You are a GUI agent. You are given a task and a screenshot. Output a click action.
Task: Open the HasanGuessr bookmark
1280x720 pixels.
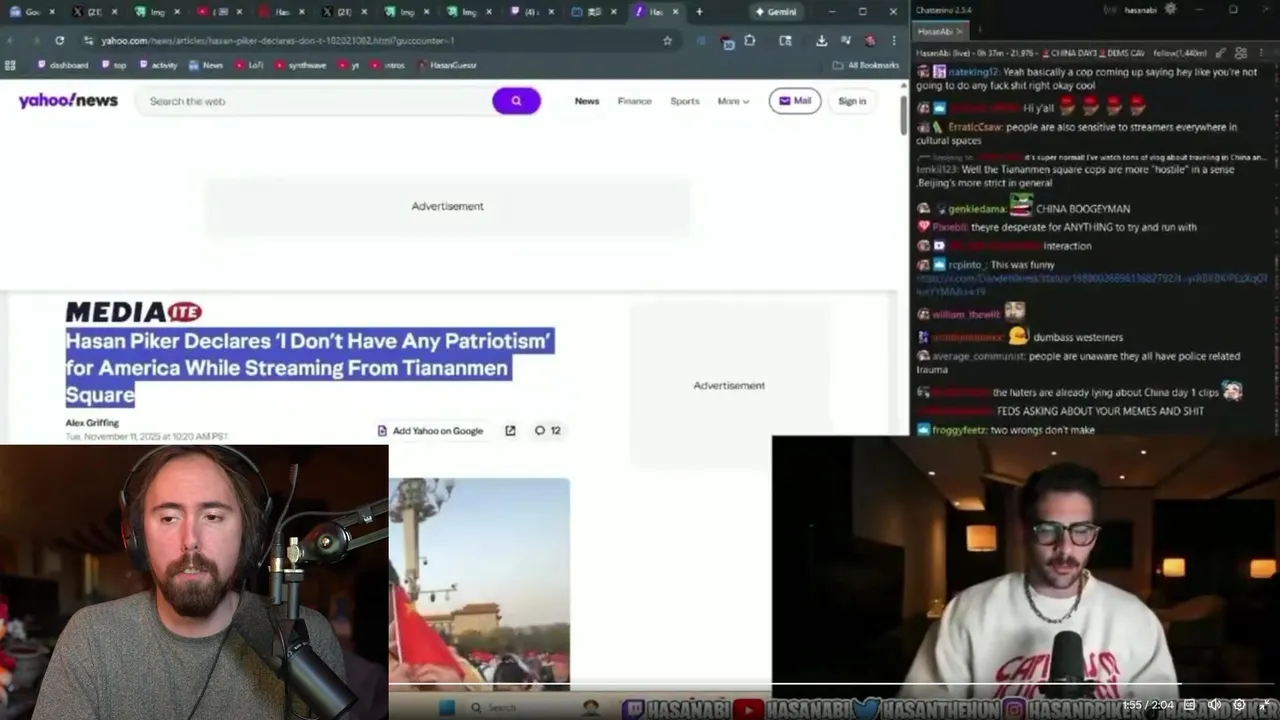447,65
